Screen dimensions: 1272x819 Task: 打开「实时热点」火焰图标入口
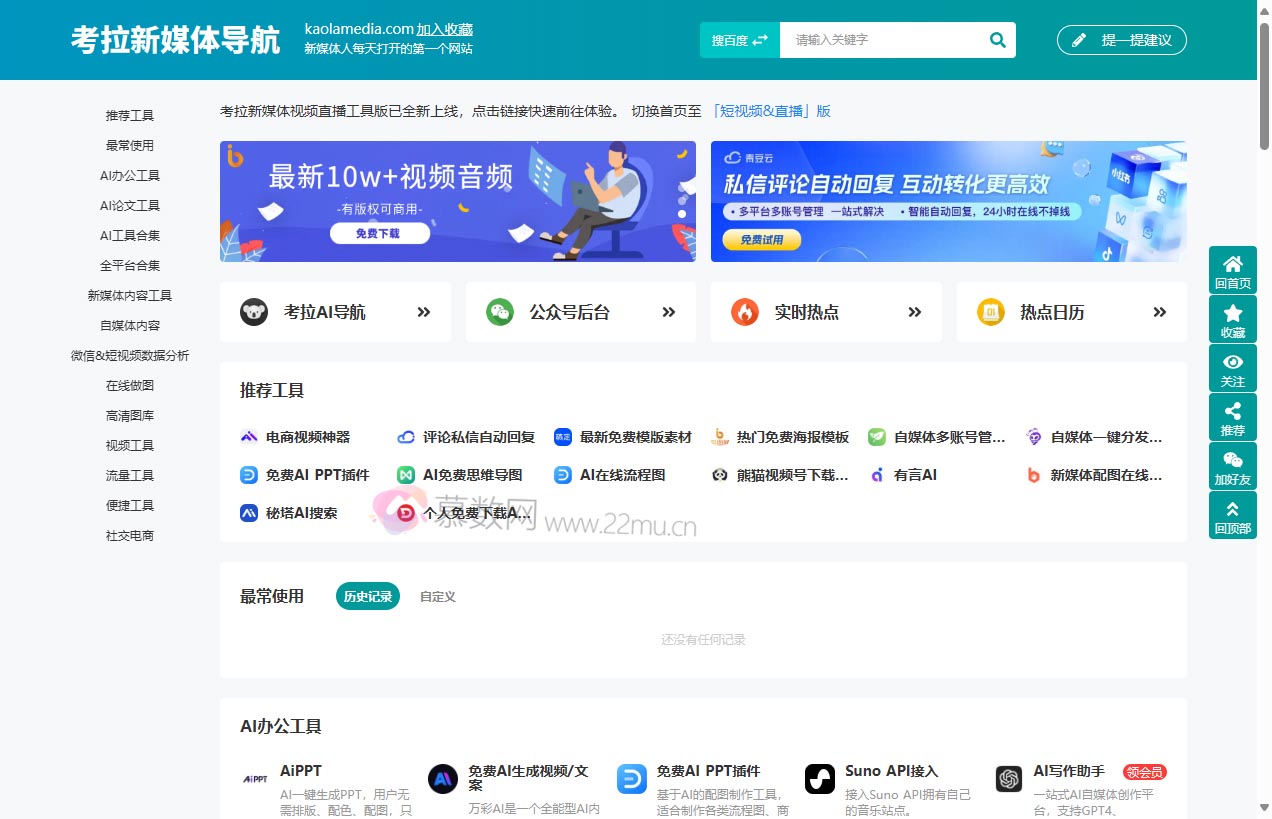pos(745,311)
